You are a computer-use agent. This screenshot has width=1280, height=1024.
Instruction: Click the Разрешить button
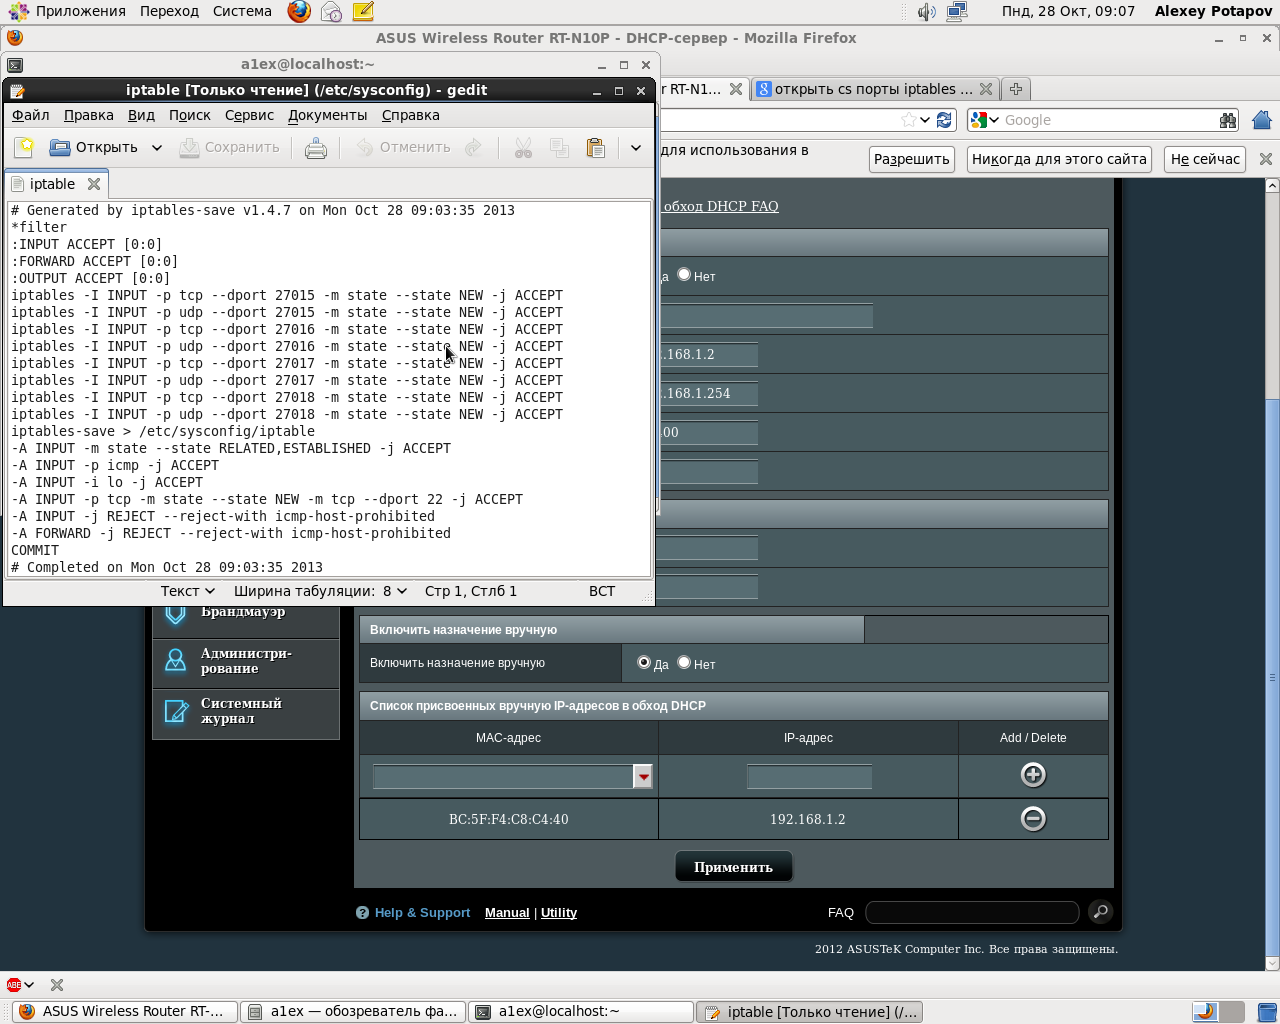(x=912, y=159)
